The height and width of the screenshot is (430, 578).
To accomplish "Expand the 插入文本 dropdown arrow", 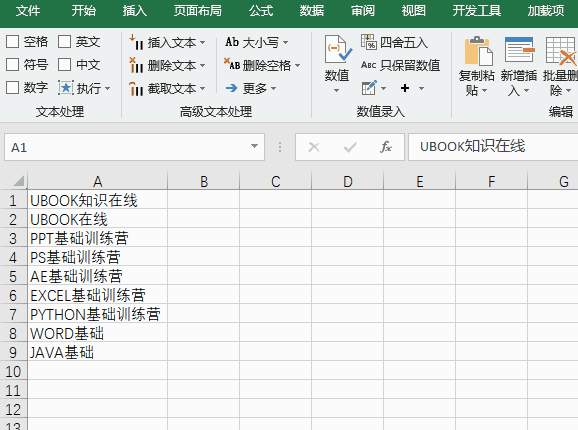I will (x=202, y=43).
